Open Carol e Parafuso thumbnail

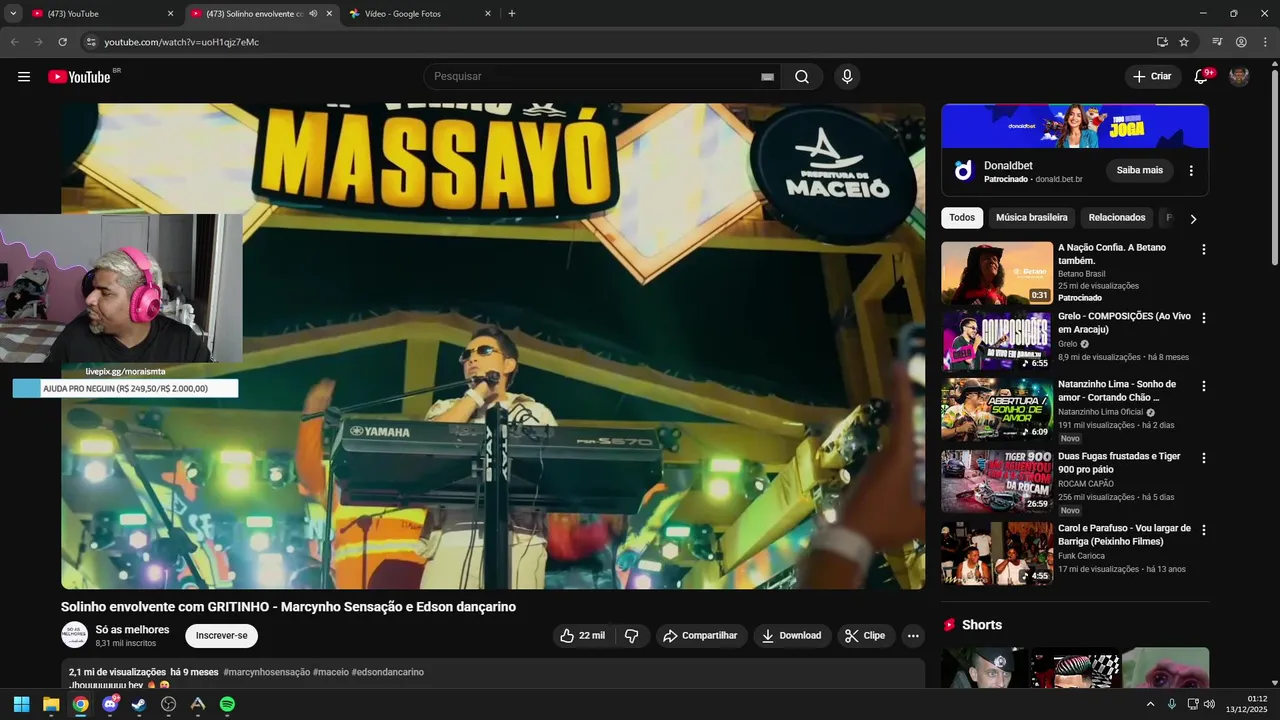[997, 553]
